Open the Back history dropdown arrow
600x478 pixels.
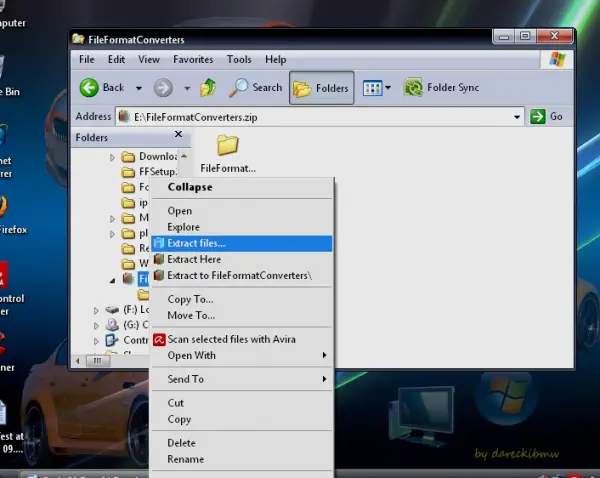point(139,88)
